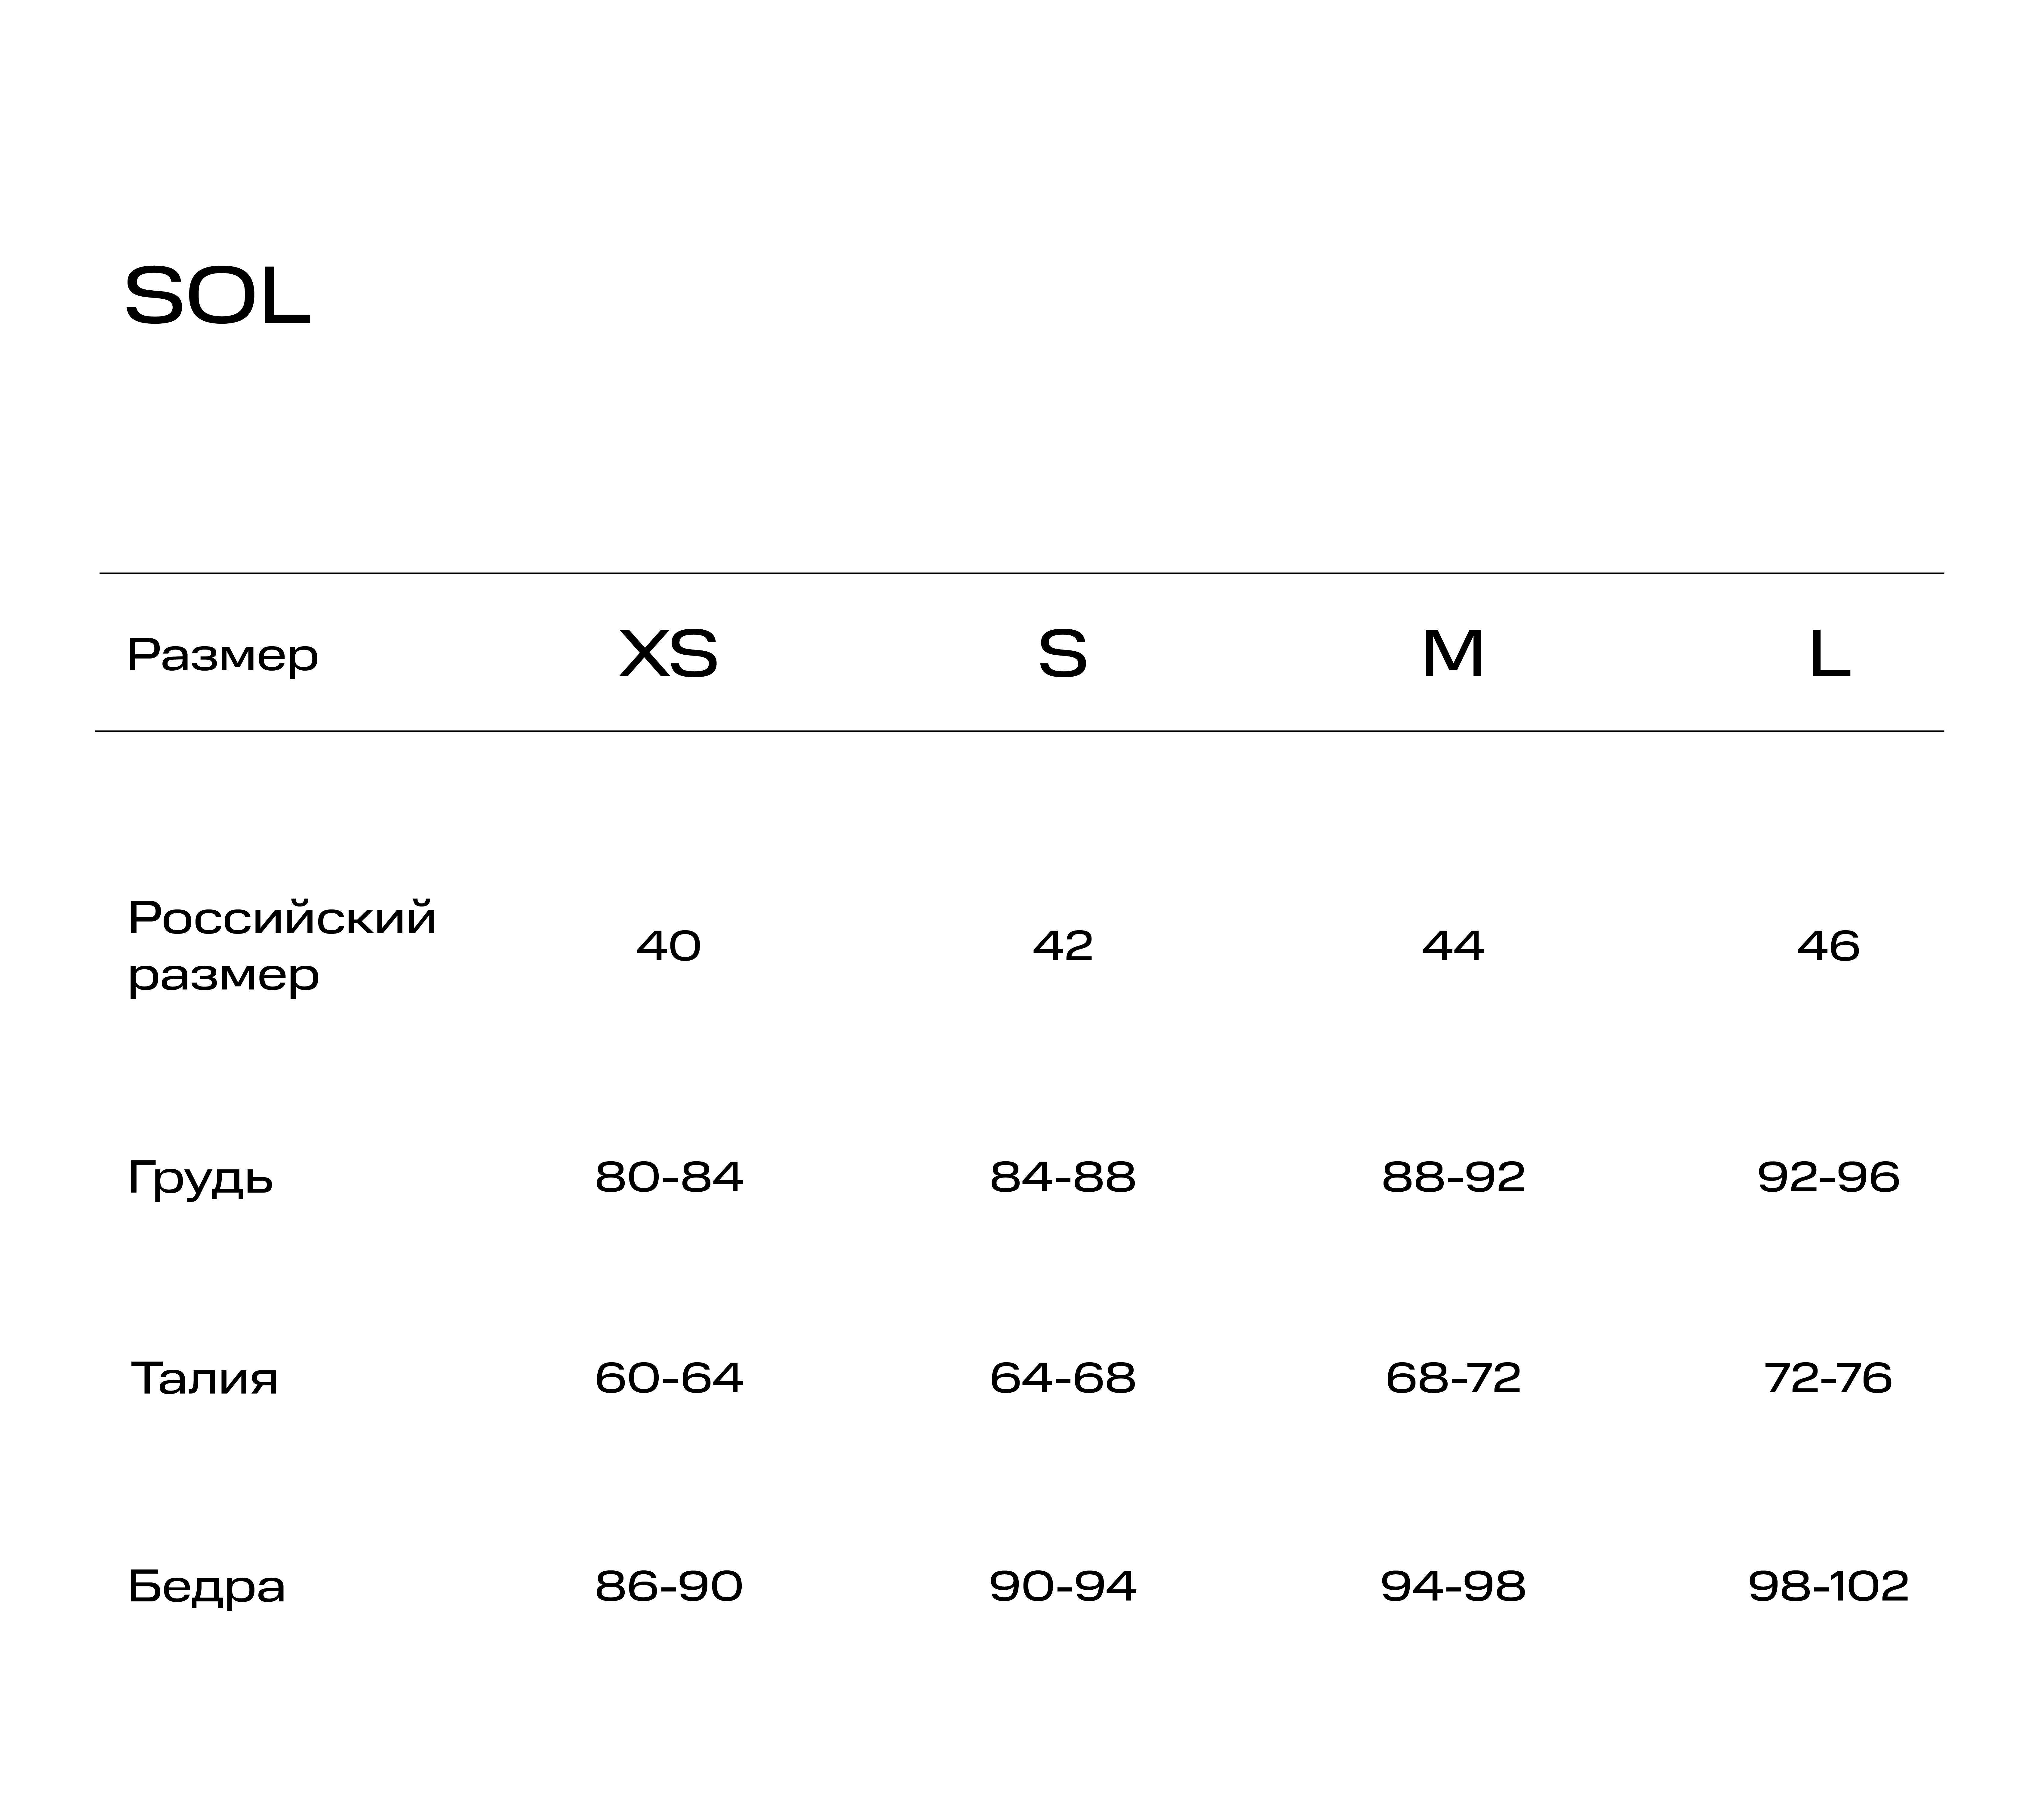Click the Российский размер row label

point(282,946)
